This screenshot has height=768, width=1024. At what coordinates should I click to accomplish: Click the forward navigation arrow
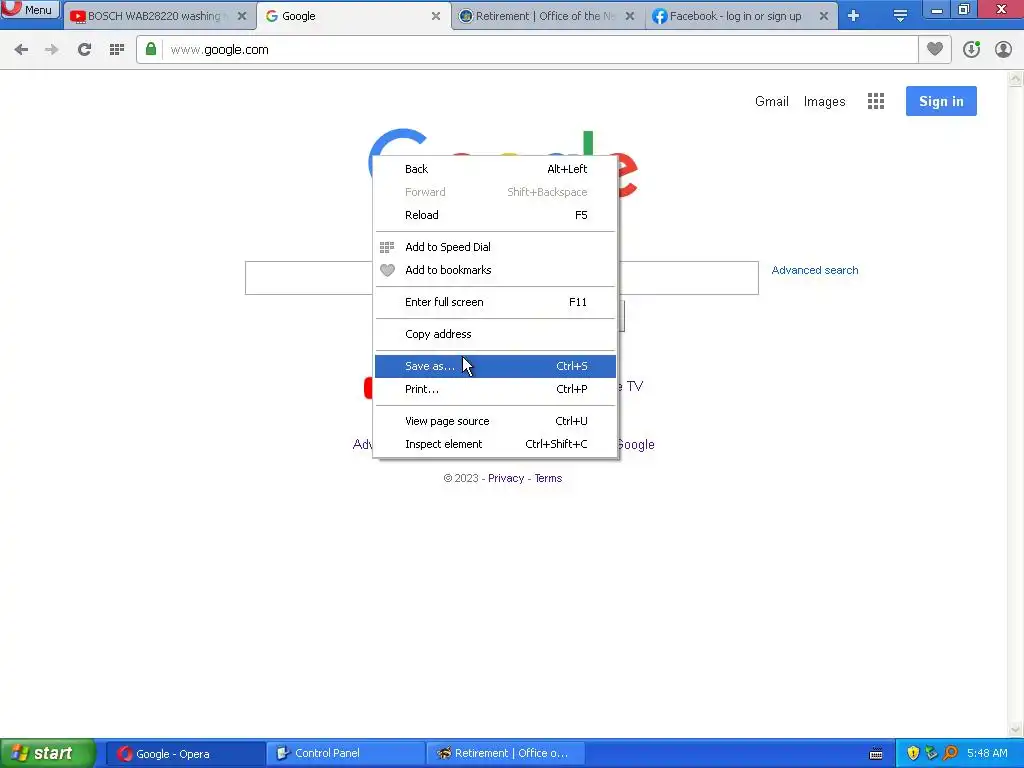[52, 50]
